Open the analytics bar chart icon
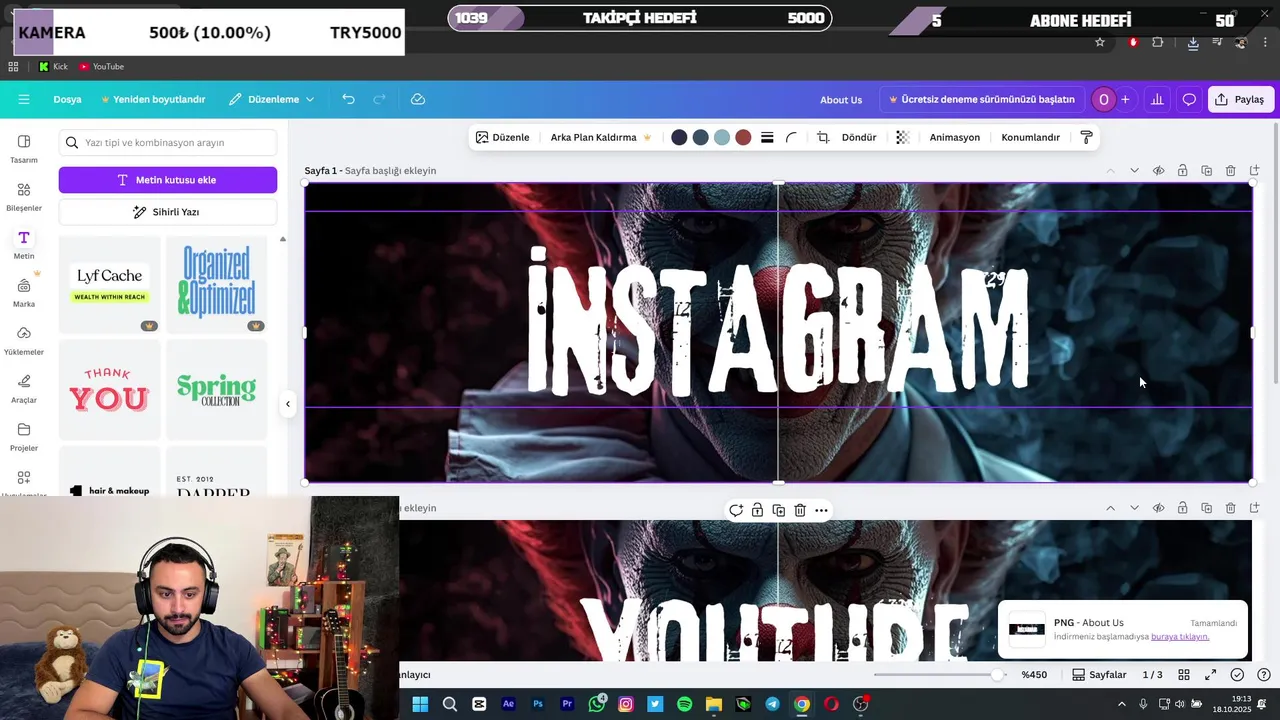Screen dimensions: 1280x720 [1157, 99]
